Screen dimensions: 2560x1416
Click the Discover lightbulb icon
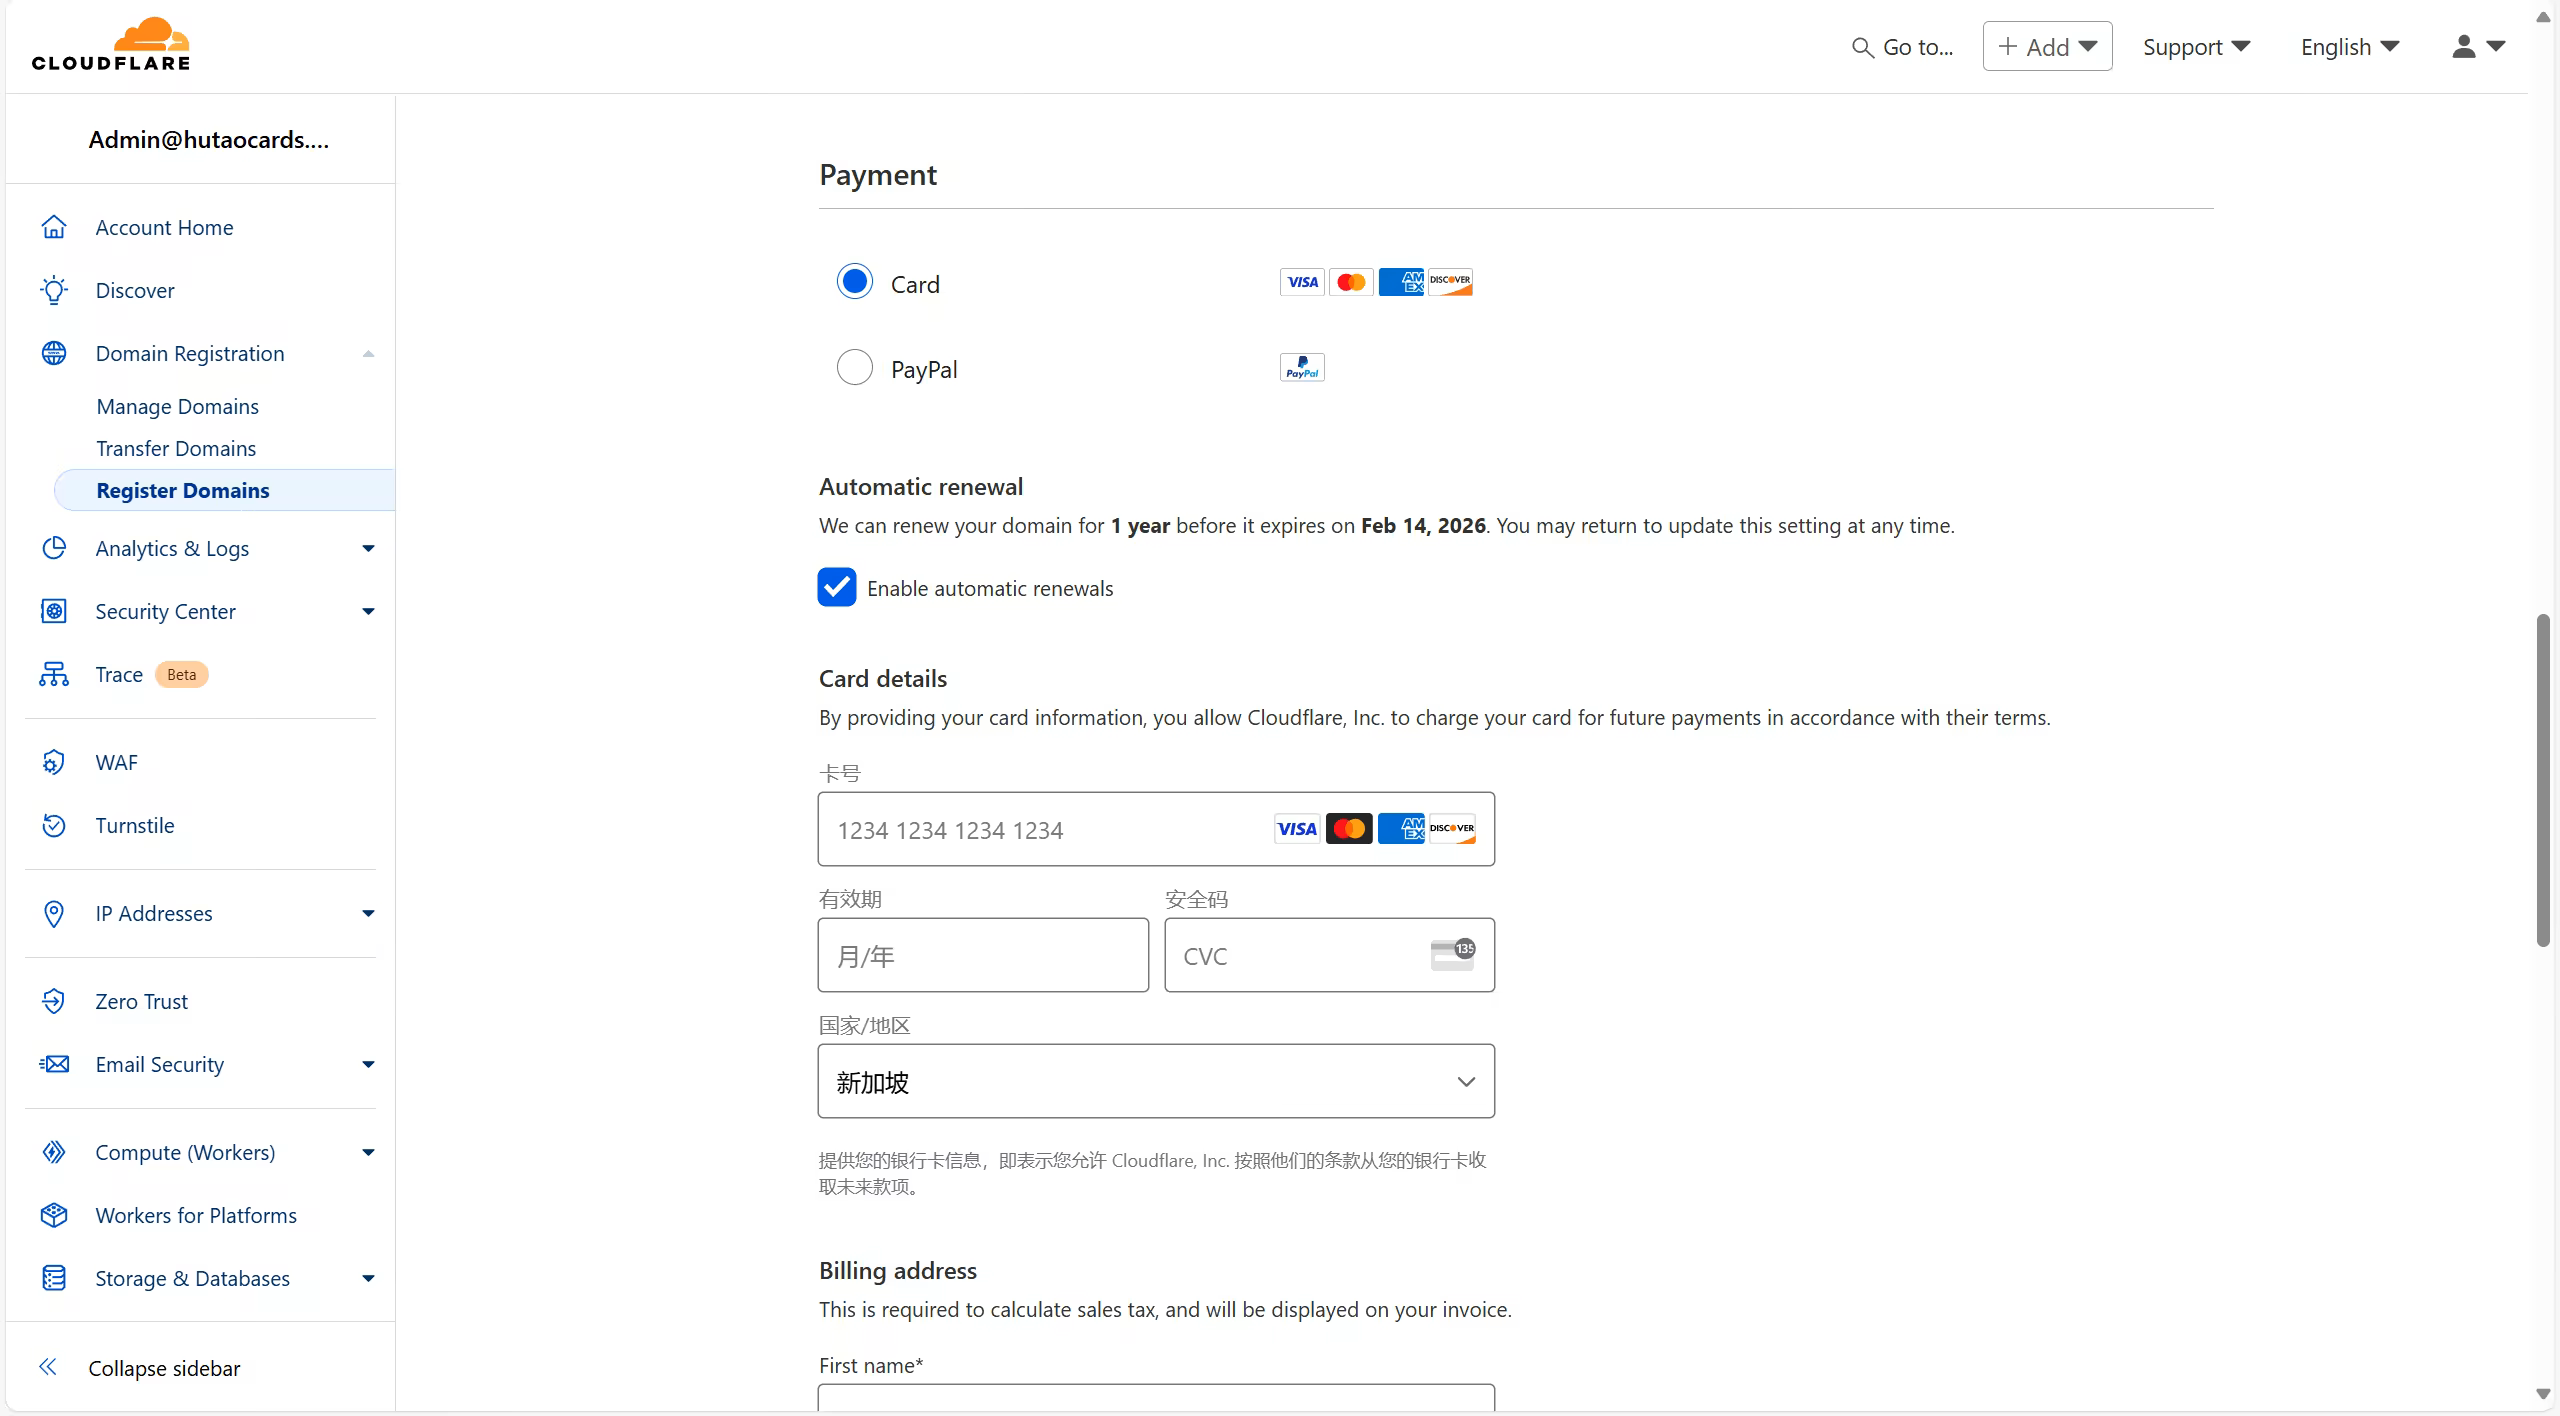point(54,291)
